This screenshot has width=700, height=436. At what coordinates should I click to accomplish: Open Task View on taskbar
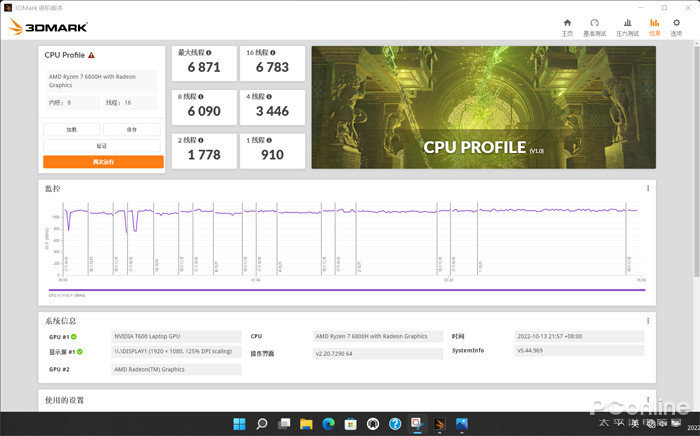pyautogui.click(x=284, y=424)
